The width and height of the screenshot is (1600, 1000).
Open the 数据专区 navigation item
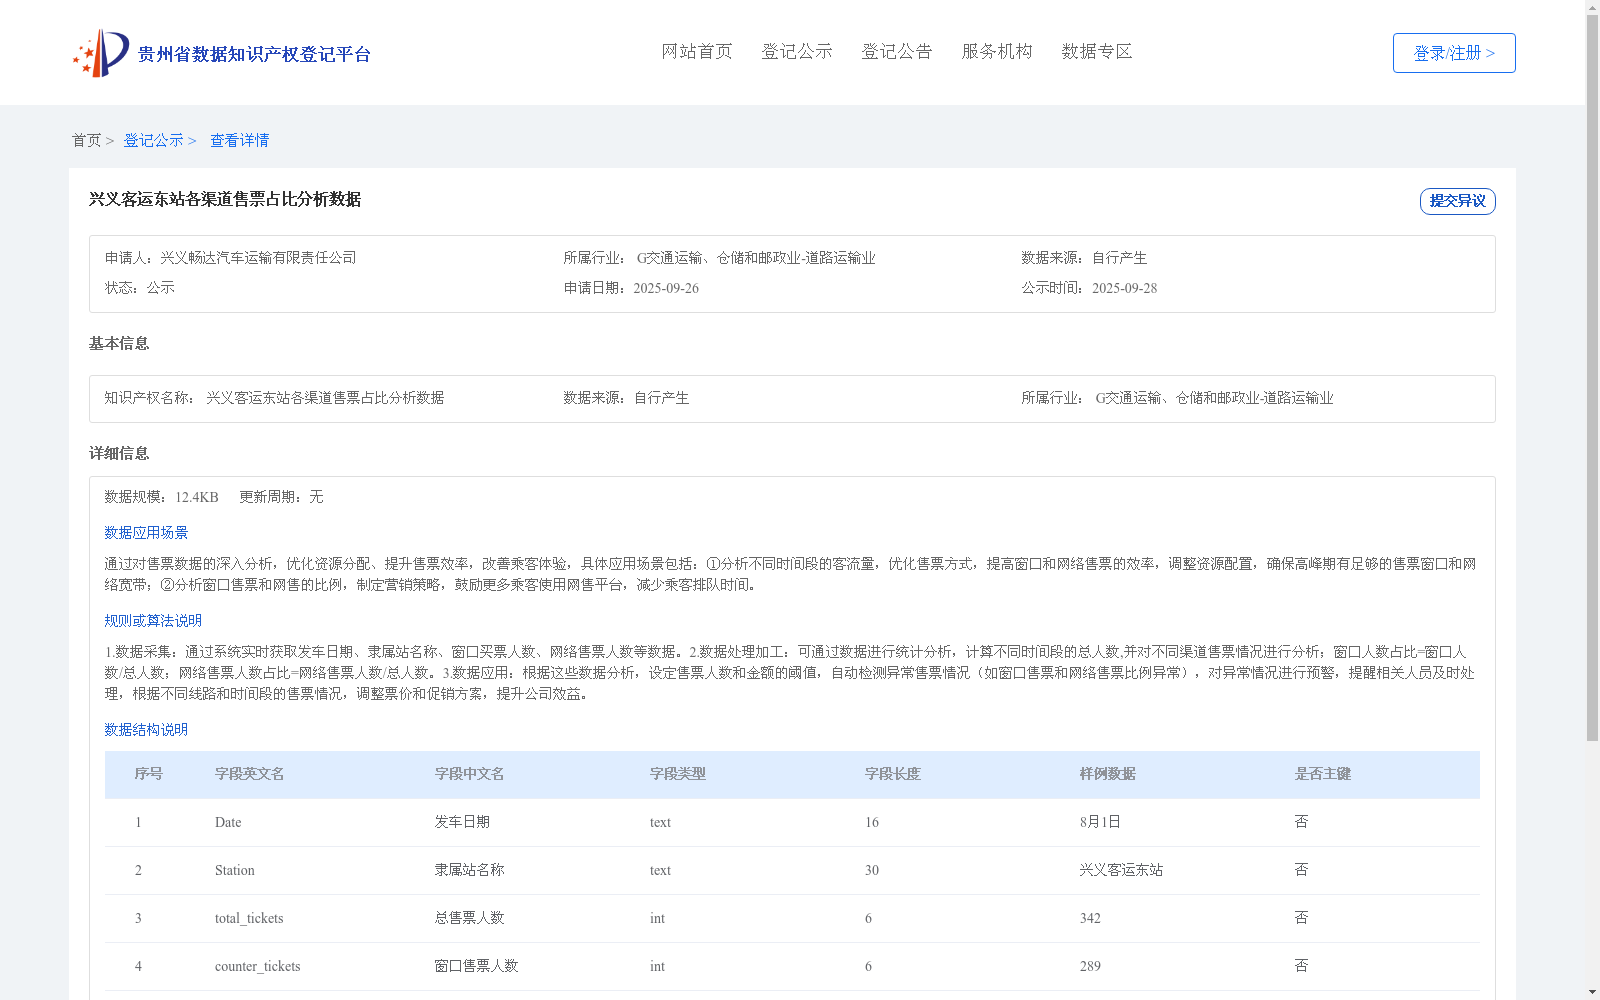click(1097, 51)
